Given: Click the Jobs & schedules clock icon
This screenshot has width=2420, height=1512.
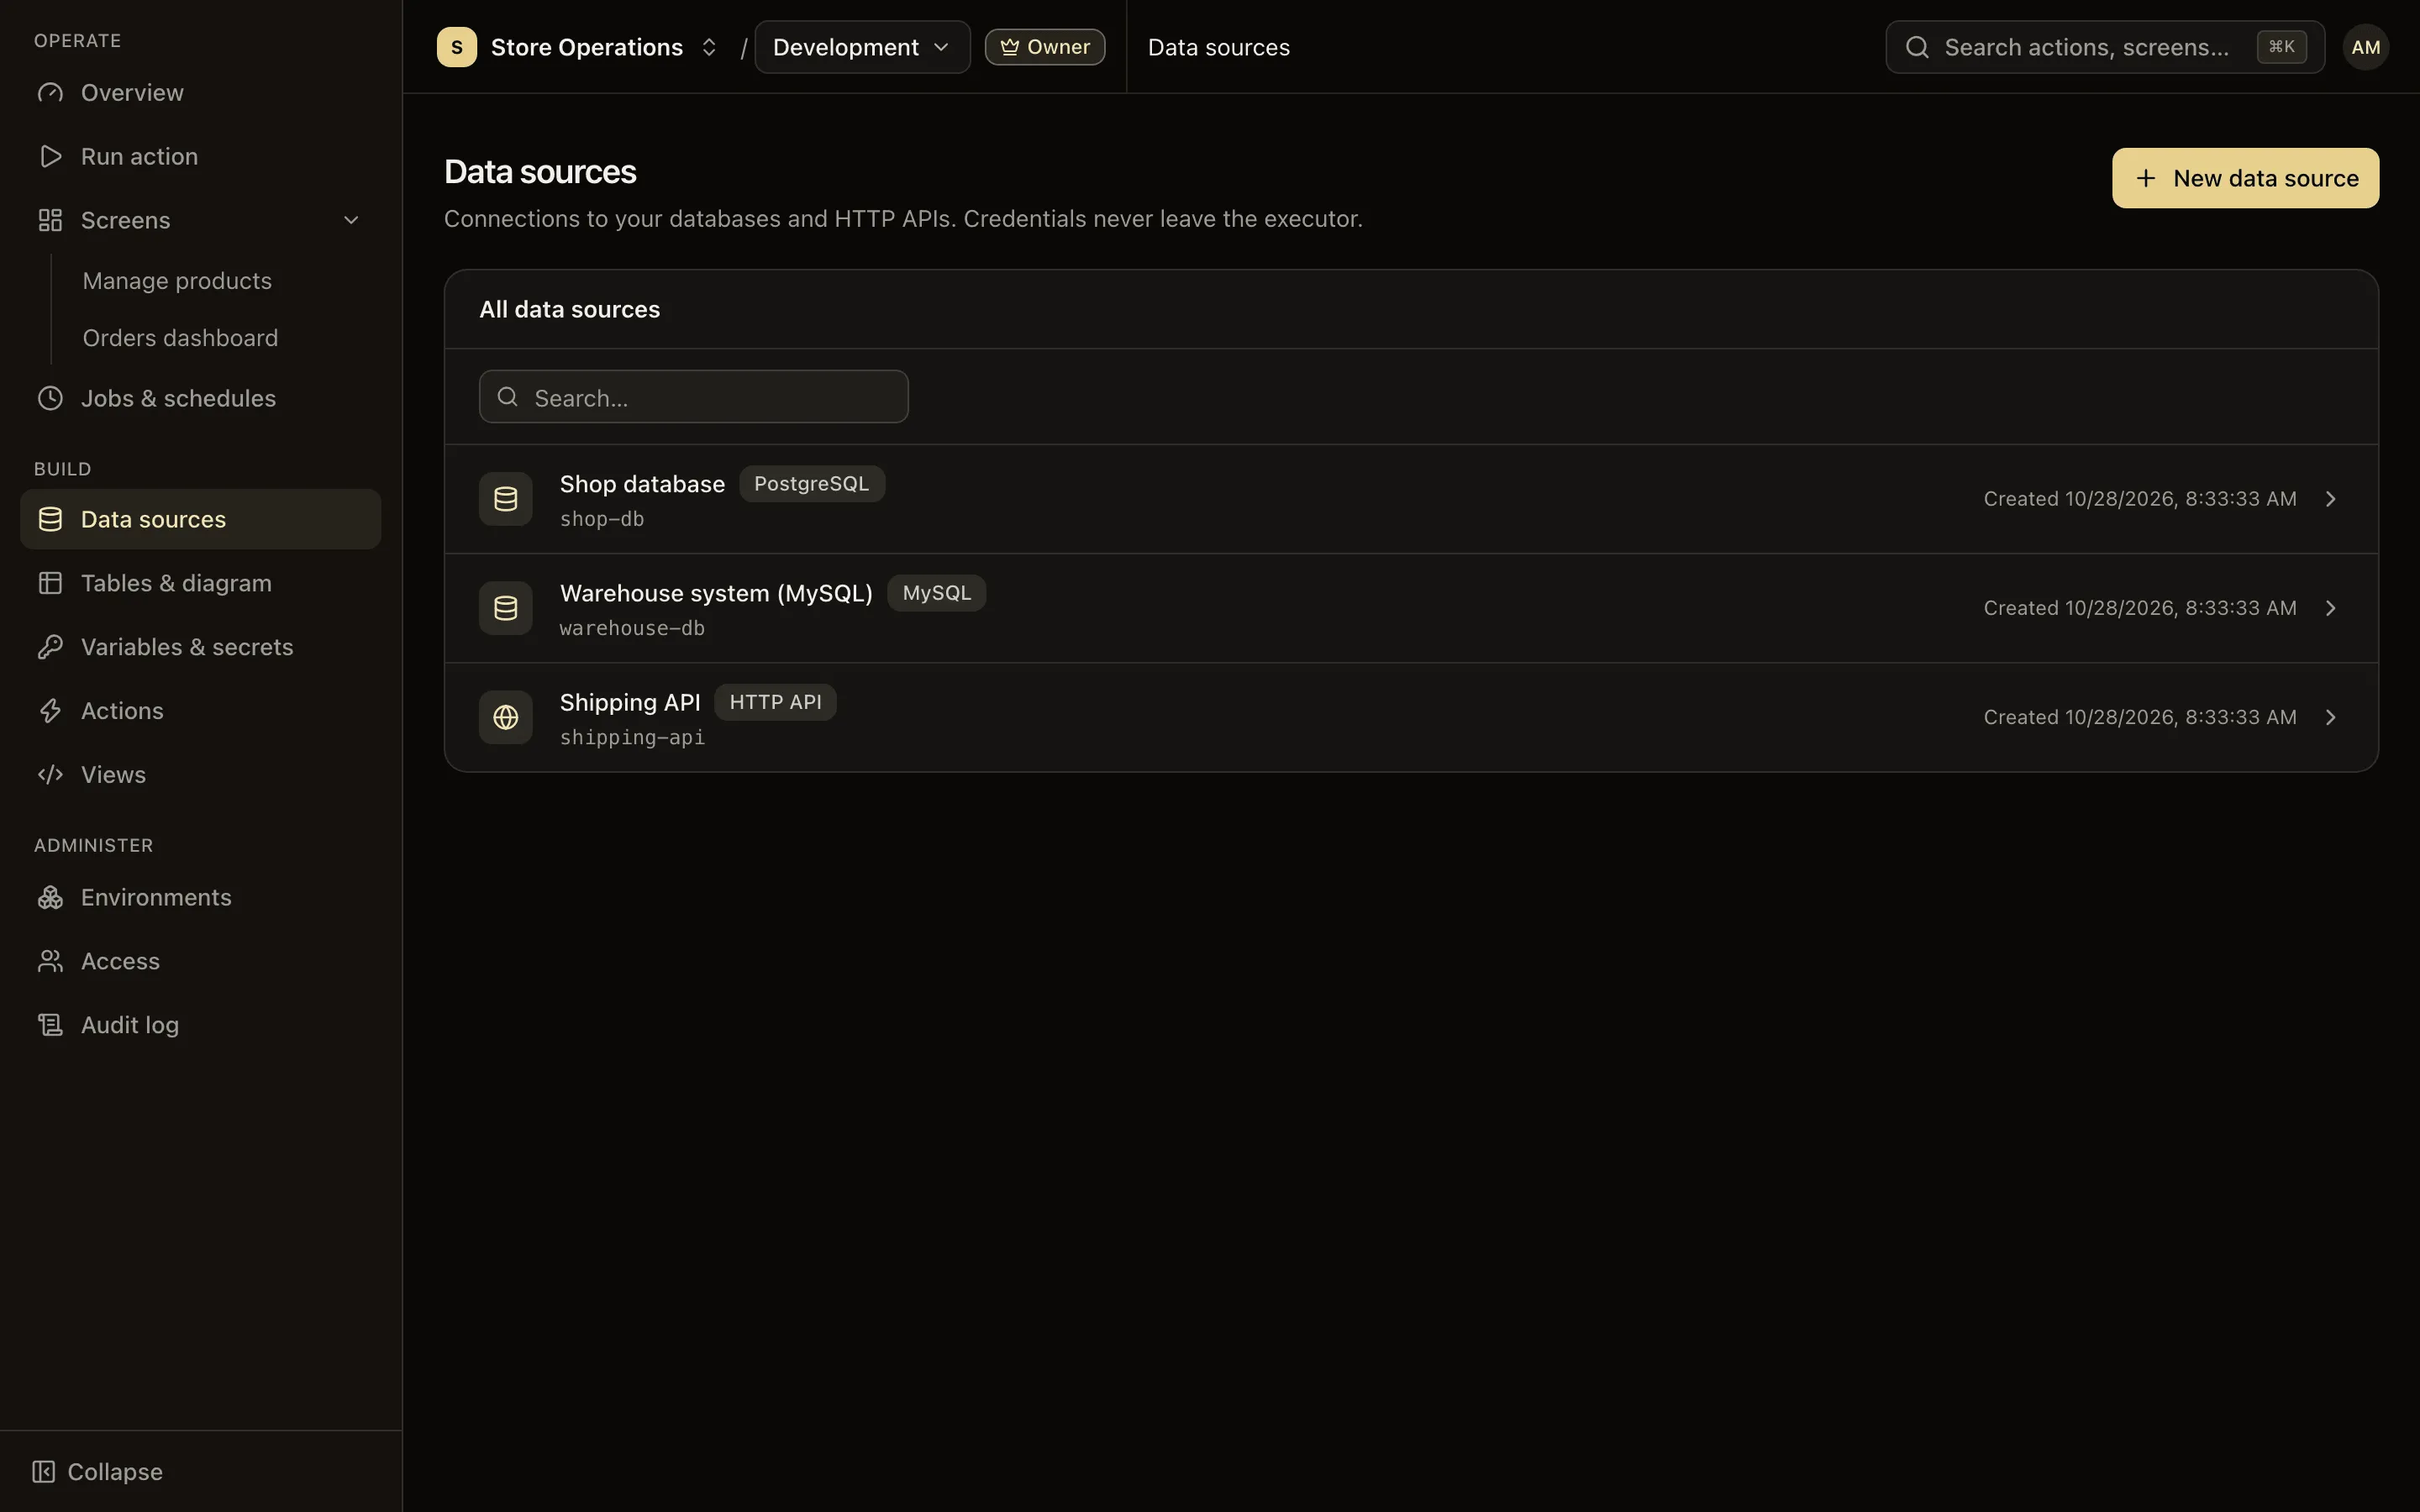Looking at the screenshot, I should click(x=50, y=398).
